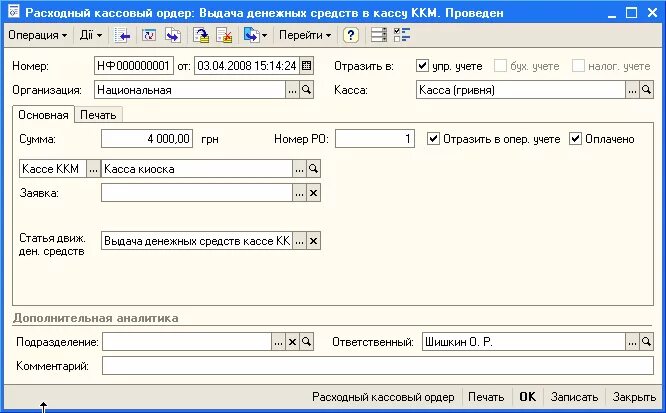
Task: Click the cancel posting icon with red cross
Action: coord(224,35)
